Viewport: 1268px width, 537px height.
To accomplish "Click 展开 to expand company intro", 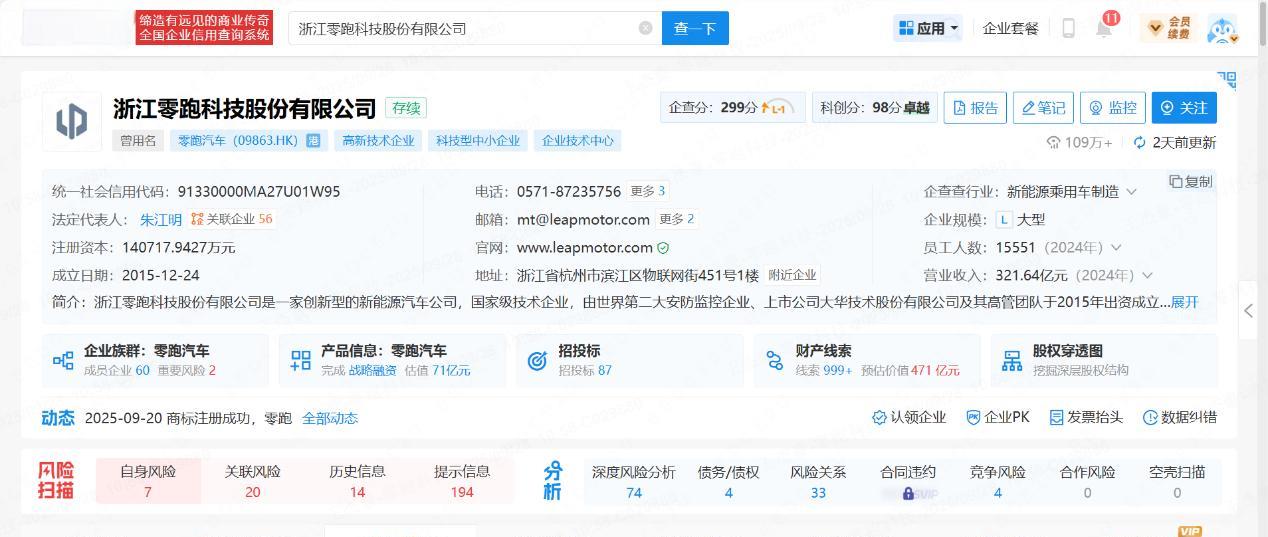I will (1184, 302).
